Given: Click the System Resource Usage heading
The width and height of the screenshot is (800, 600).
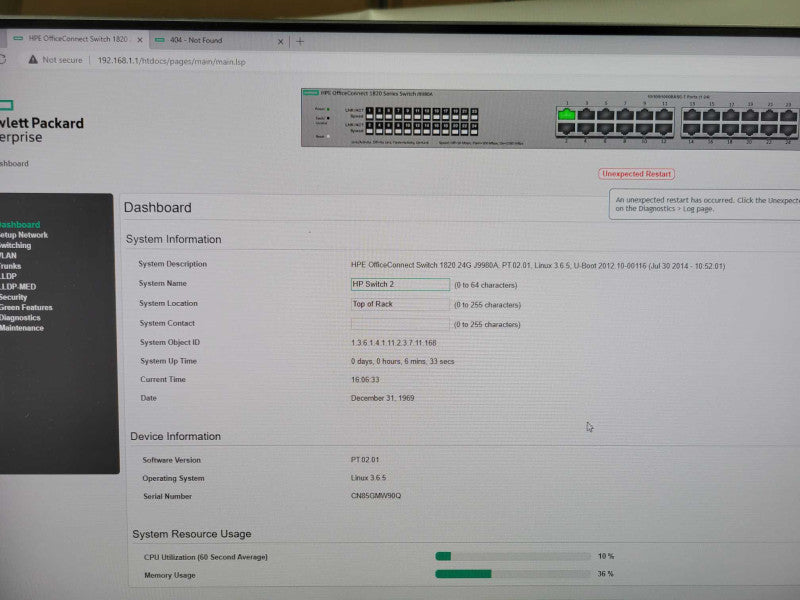Looking at the screenshot, I should click(x=192, y=534).
